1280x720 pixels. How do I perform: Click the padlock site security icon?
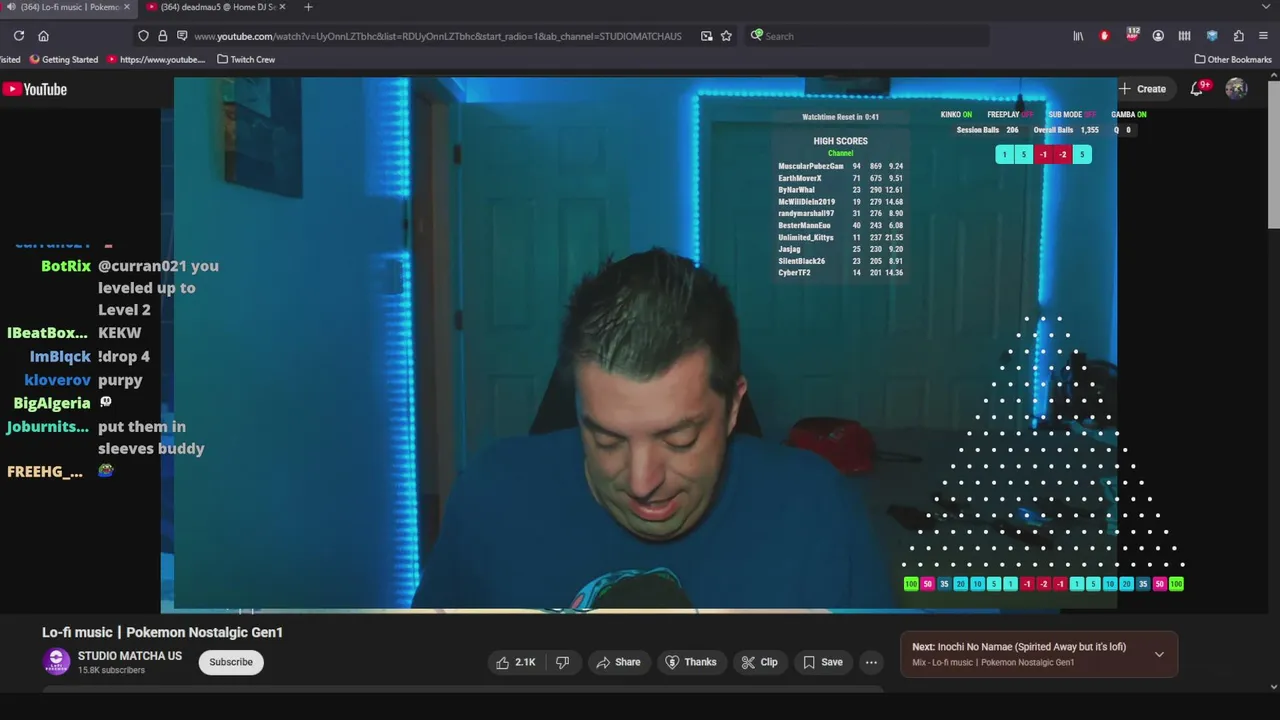(x=162, y=36)
